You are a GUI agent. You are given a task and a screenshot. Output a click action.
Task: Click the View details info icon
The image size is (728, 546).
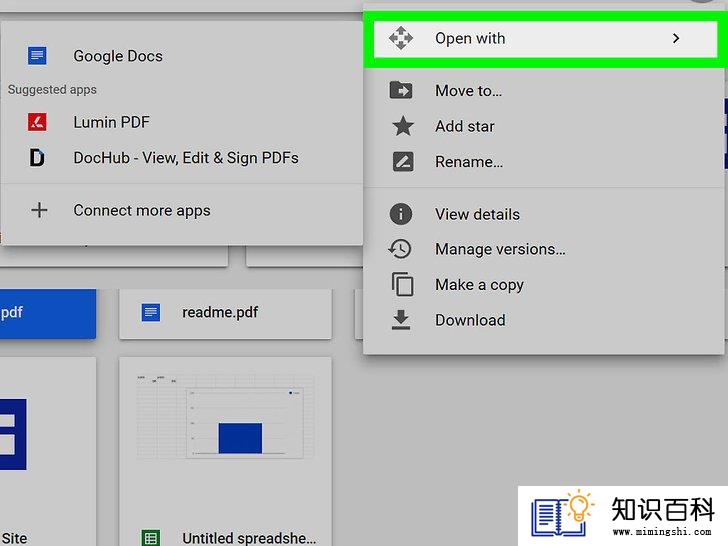pyautogui.click(x=401, y=214)
